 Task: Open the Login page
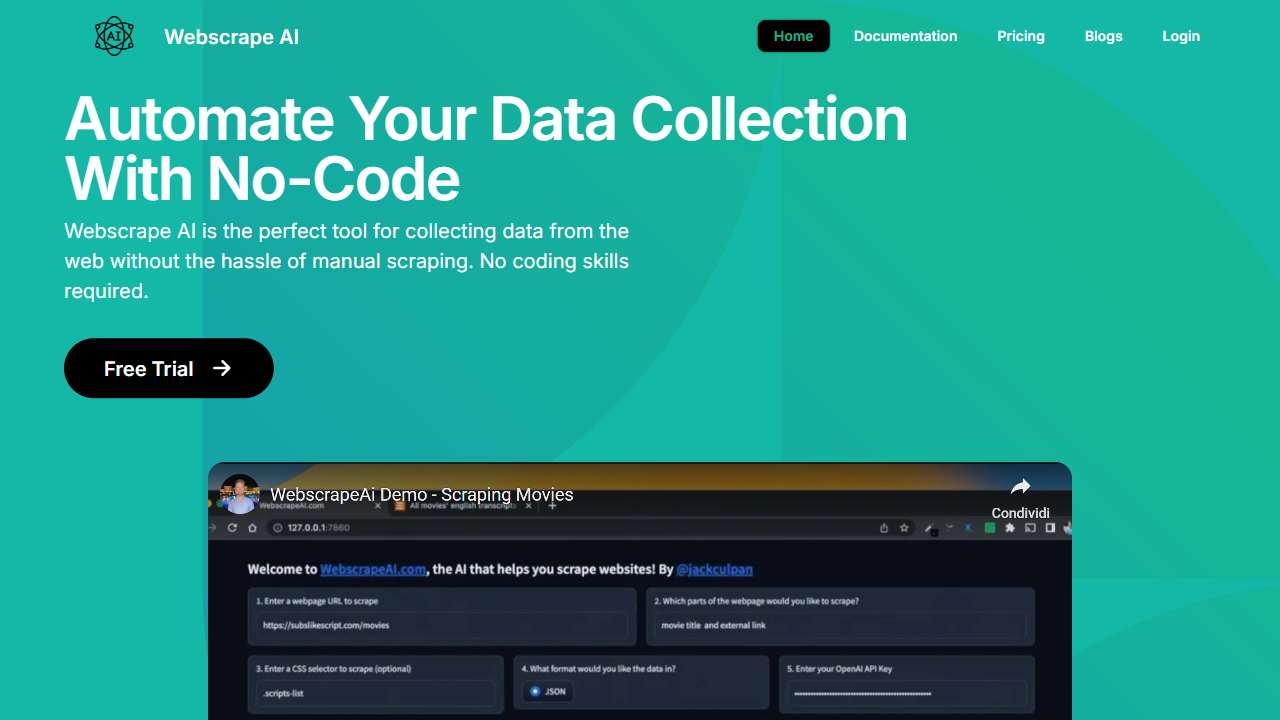[x=1180, y=36]
